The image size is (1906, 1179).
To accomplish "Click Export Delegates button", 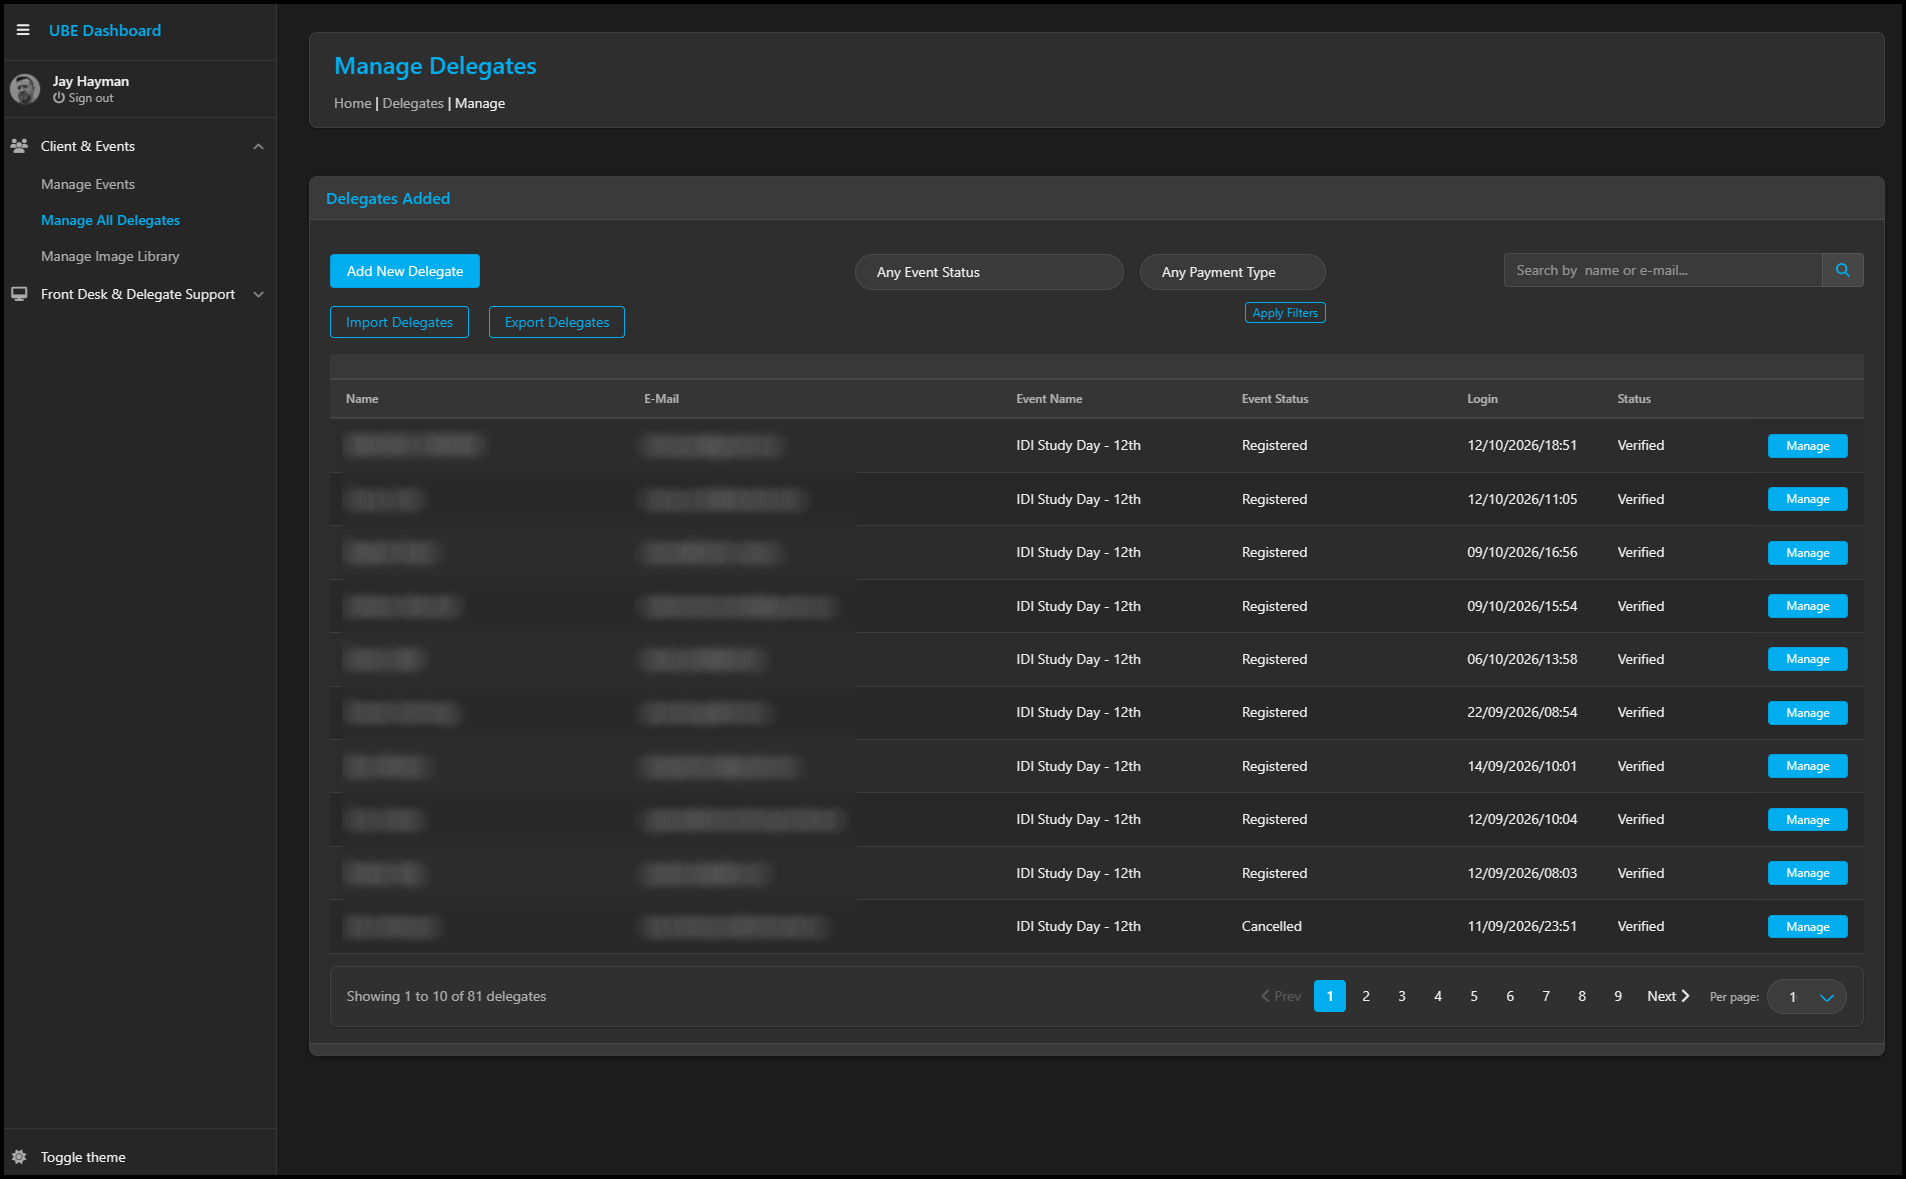I will [557, 322].
